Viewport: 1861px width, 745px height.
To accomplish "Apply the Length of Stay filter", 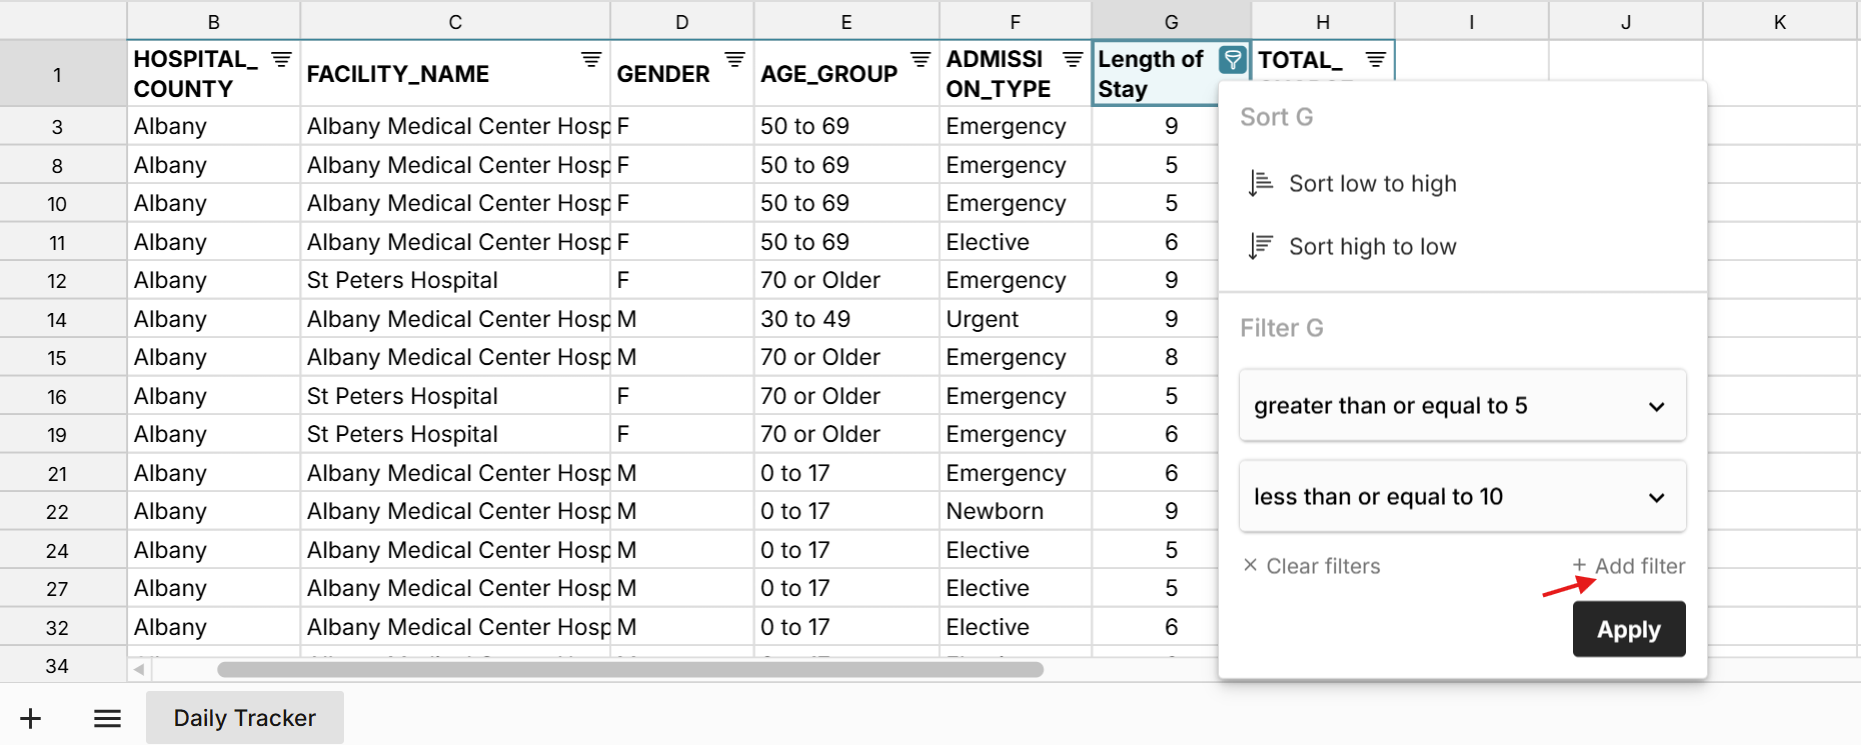I will 1628,628.
